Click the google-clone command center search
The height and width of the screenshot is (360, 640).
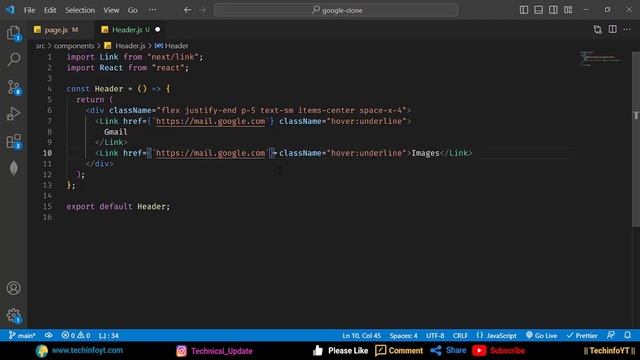(x=336, y=10)
